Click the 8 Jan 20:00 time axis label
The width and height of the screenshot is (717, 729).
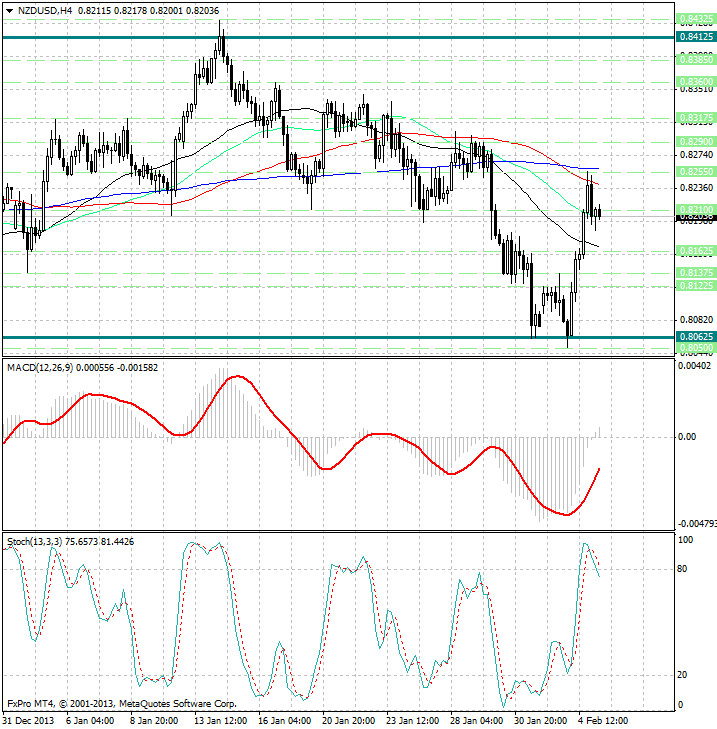point(154,721)
